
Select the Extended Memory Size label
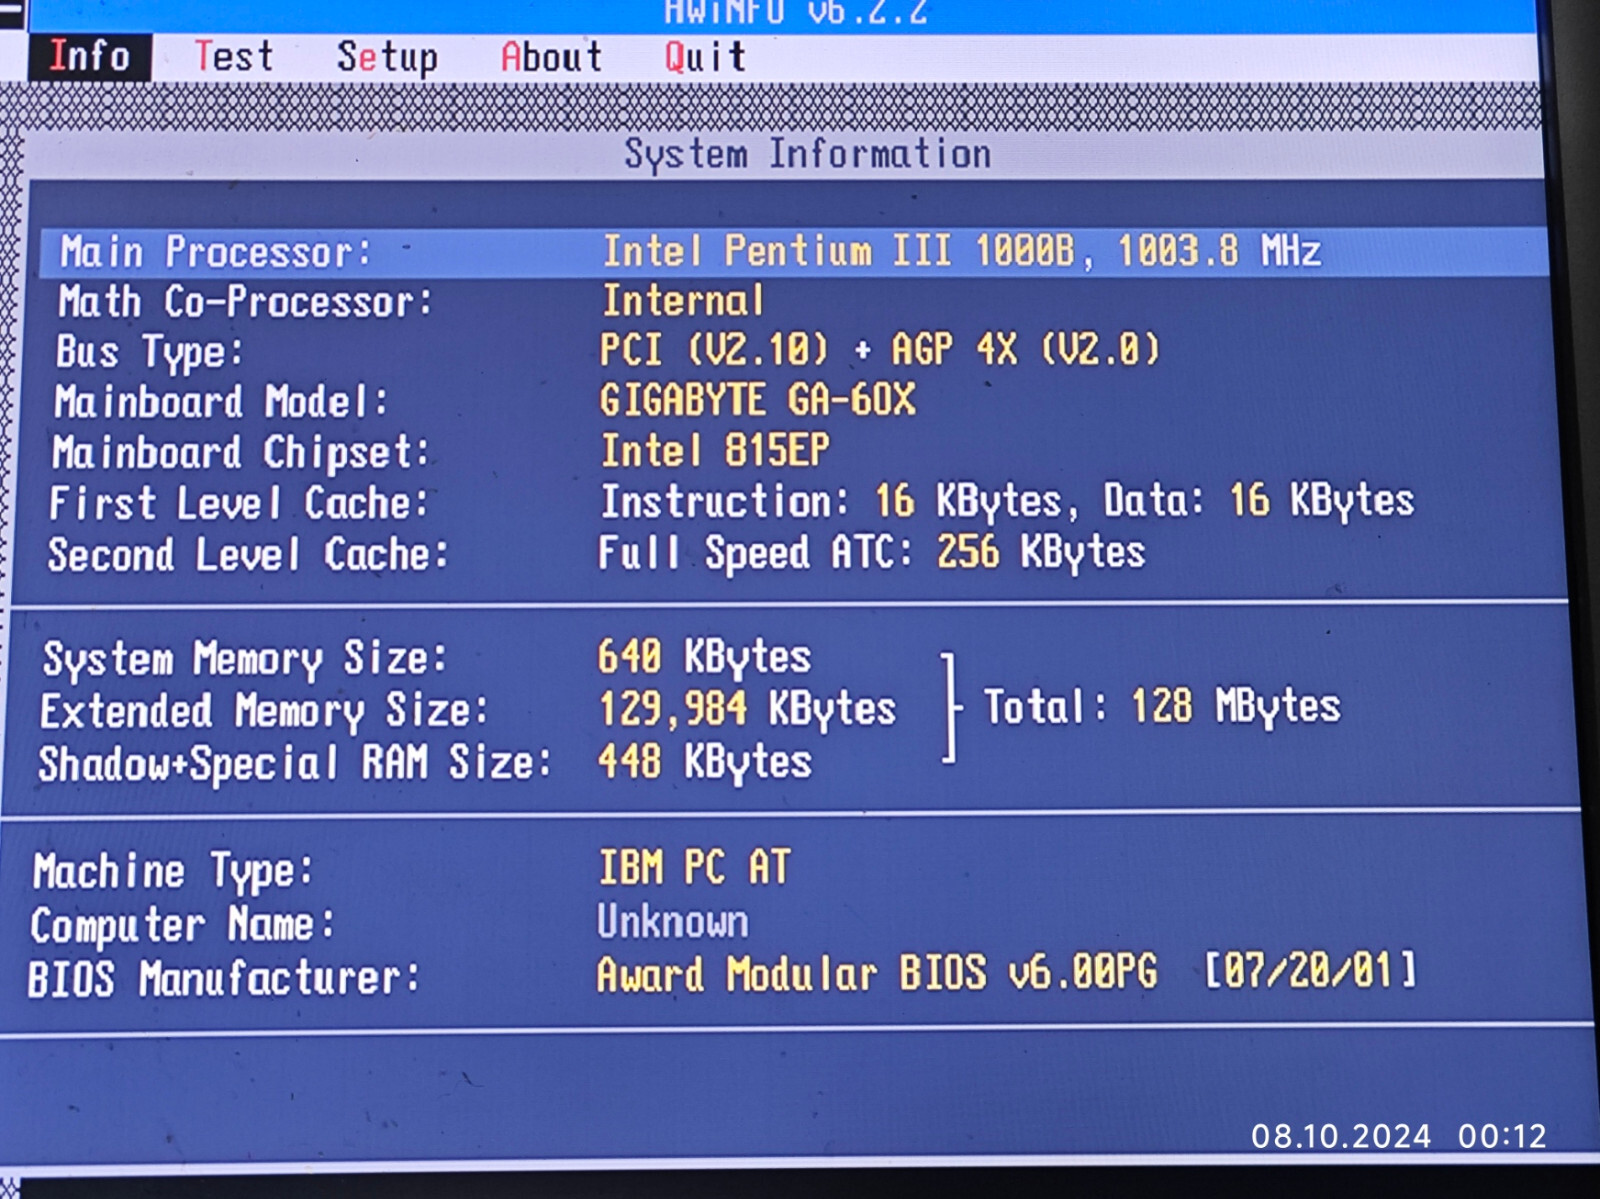pos(264,711)
